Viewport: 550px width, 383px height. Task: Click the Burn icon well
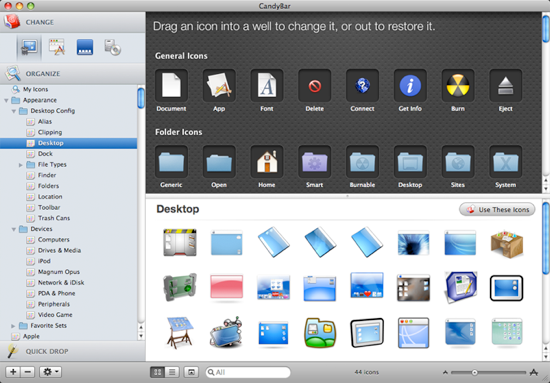click(458, 86)
